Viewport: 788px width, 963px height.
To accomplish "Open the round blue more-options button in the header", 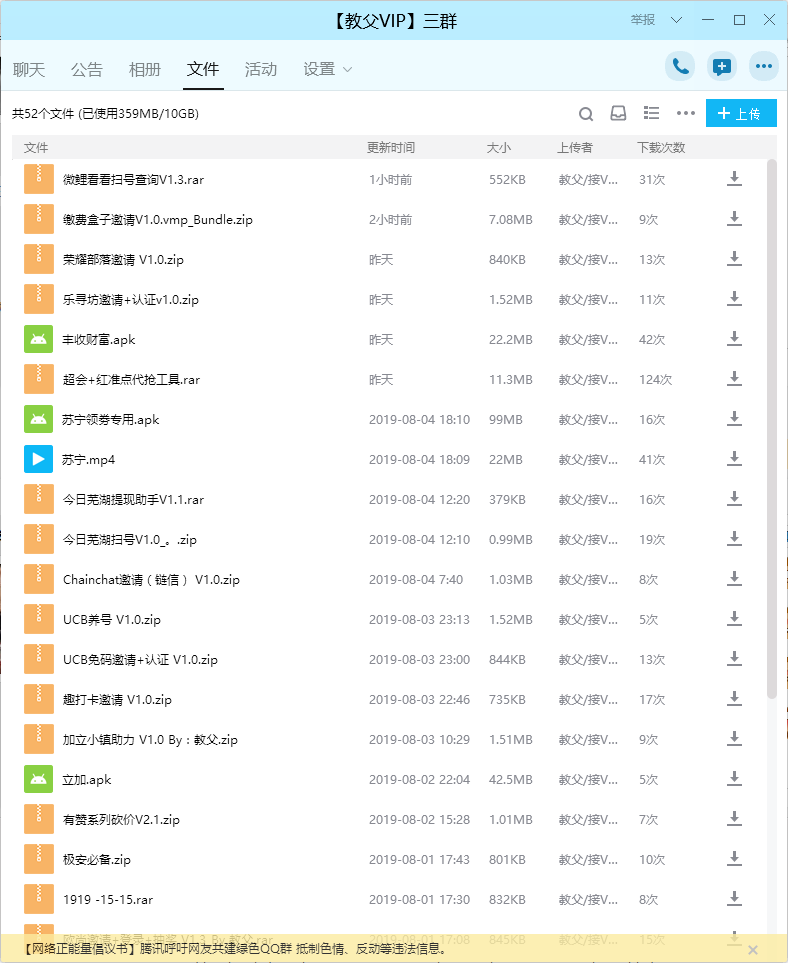I will [763, 66].
